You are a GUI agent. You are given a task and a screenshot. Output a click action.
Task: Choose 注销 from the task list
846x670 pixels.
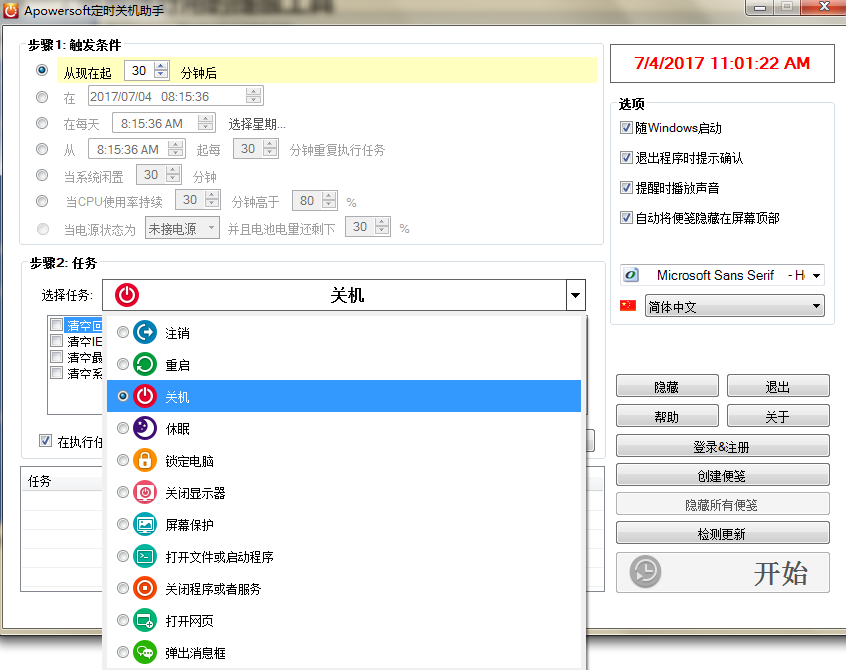pyautogui.click(x=344, y=333)
